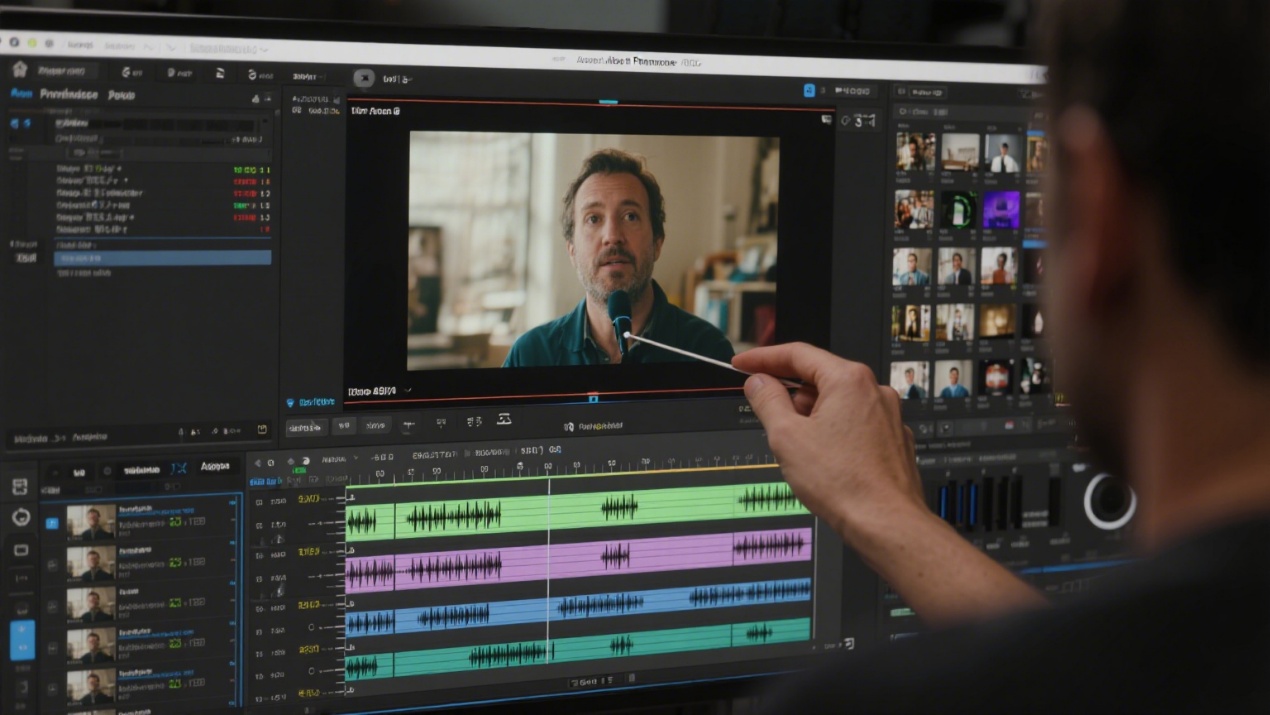Image resolution: width=1270 pixels, height=715 pixels.
Task: Select the blue audio track clip
Action: pos(578,607)
